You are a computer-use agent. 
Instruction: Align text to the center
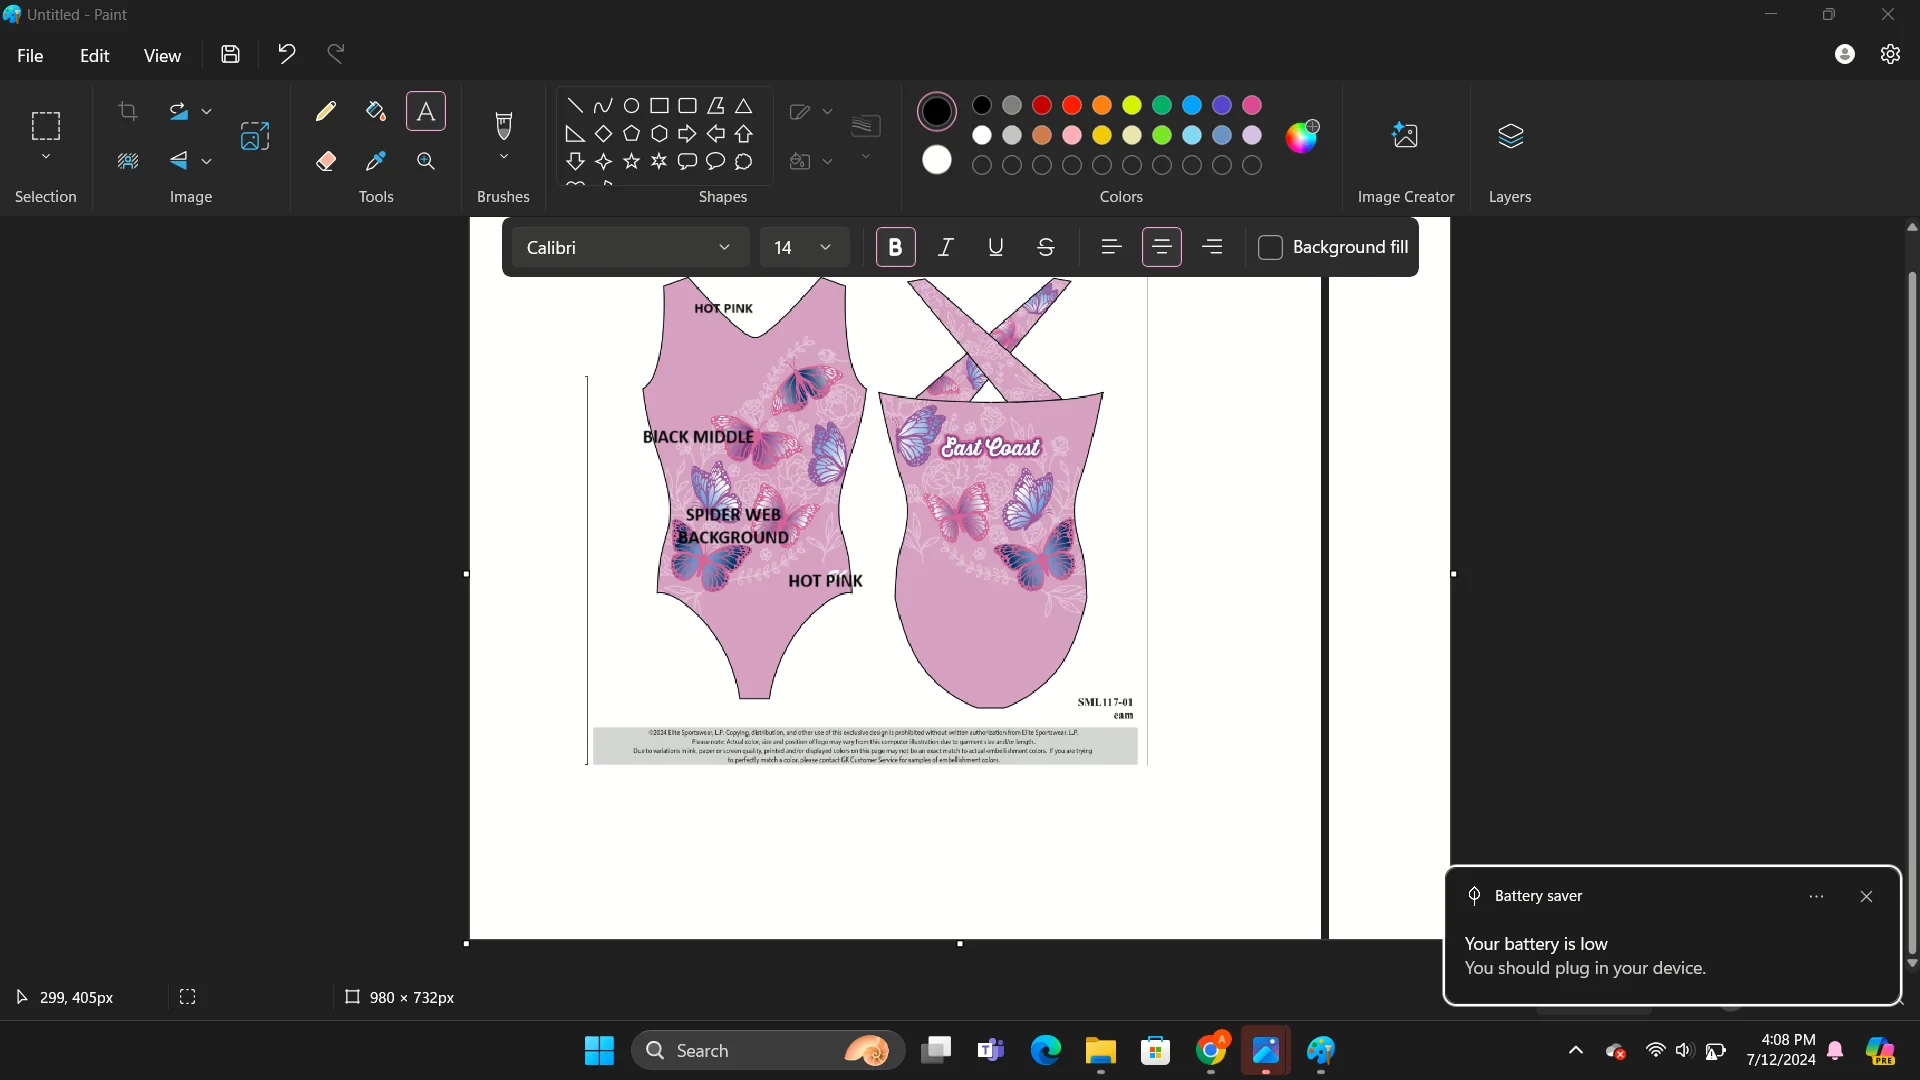(x=1162, y=247)
